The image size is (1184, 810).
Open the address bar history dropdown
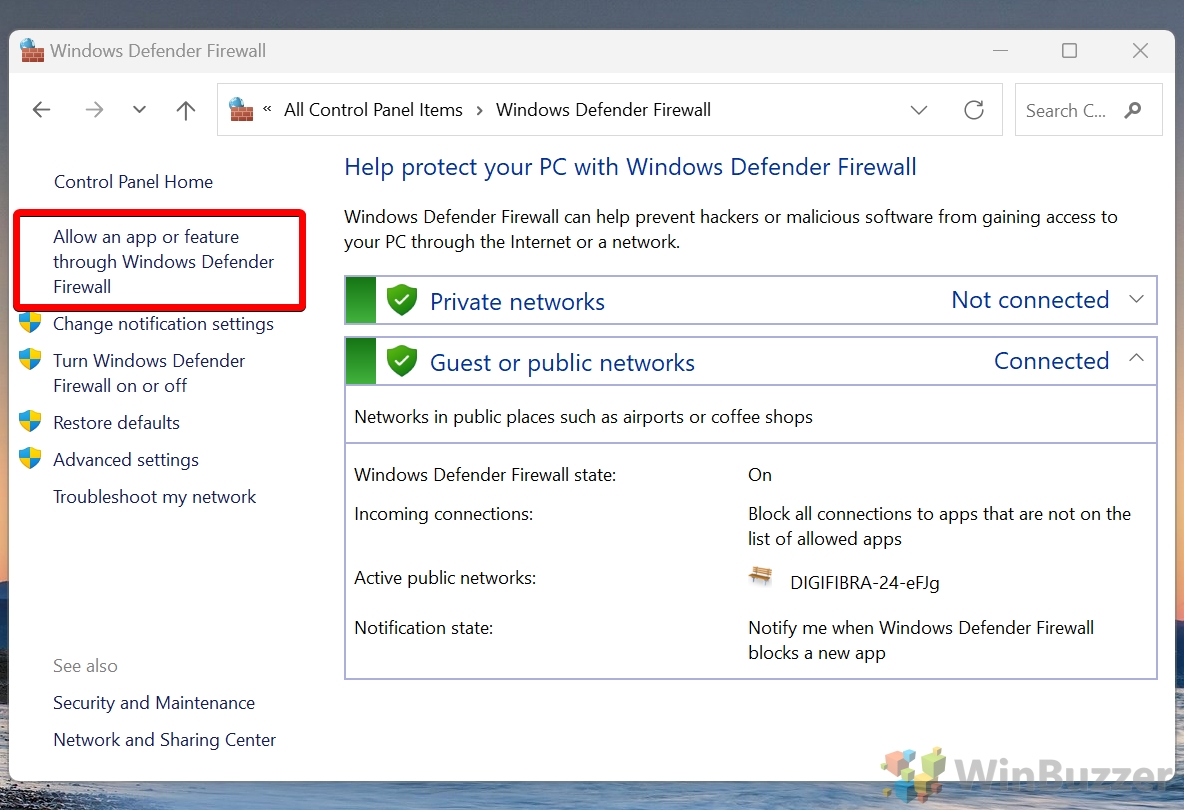tap(919, 110)
